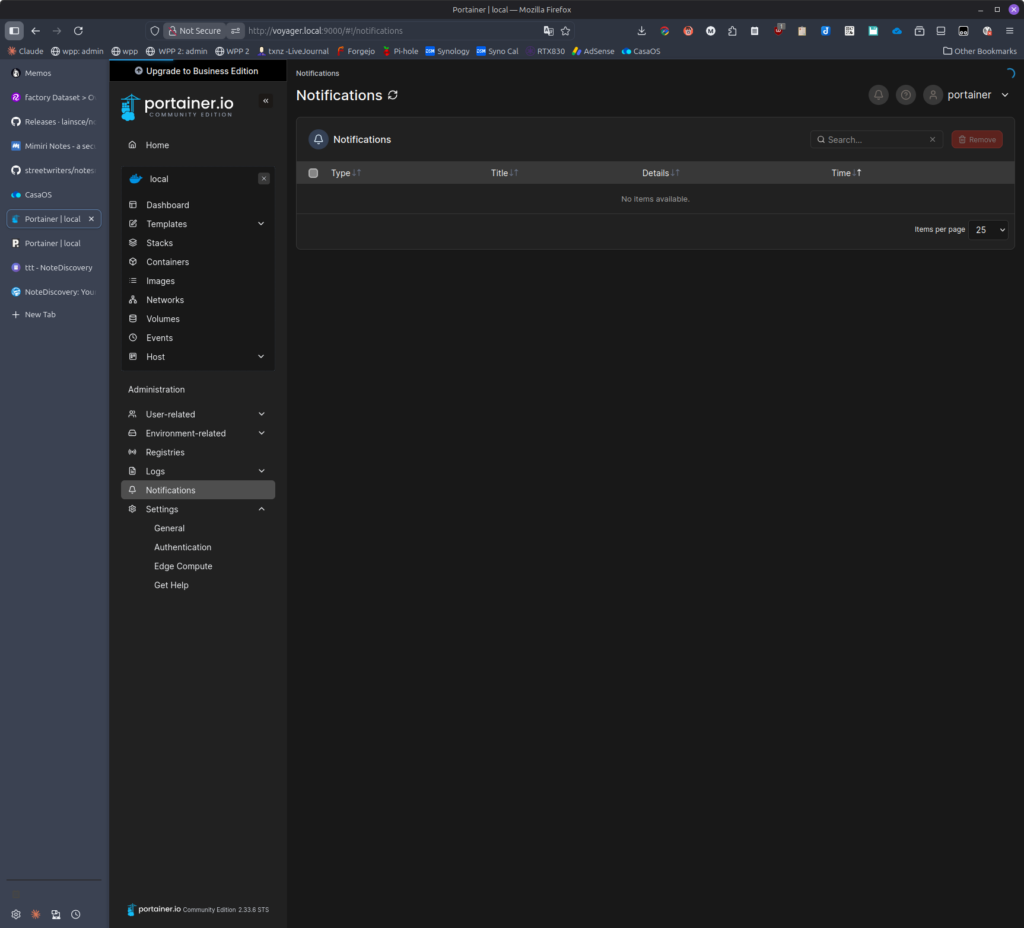
Task: Open Containers in the sidebar
Action: [167, 262]
